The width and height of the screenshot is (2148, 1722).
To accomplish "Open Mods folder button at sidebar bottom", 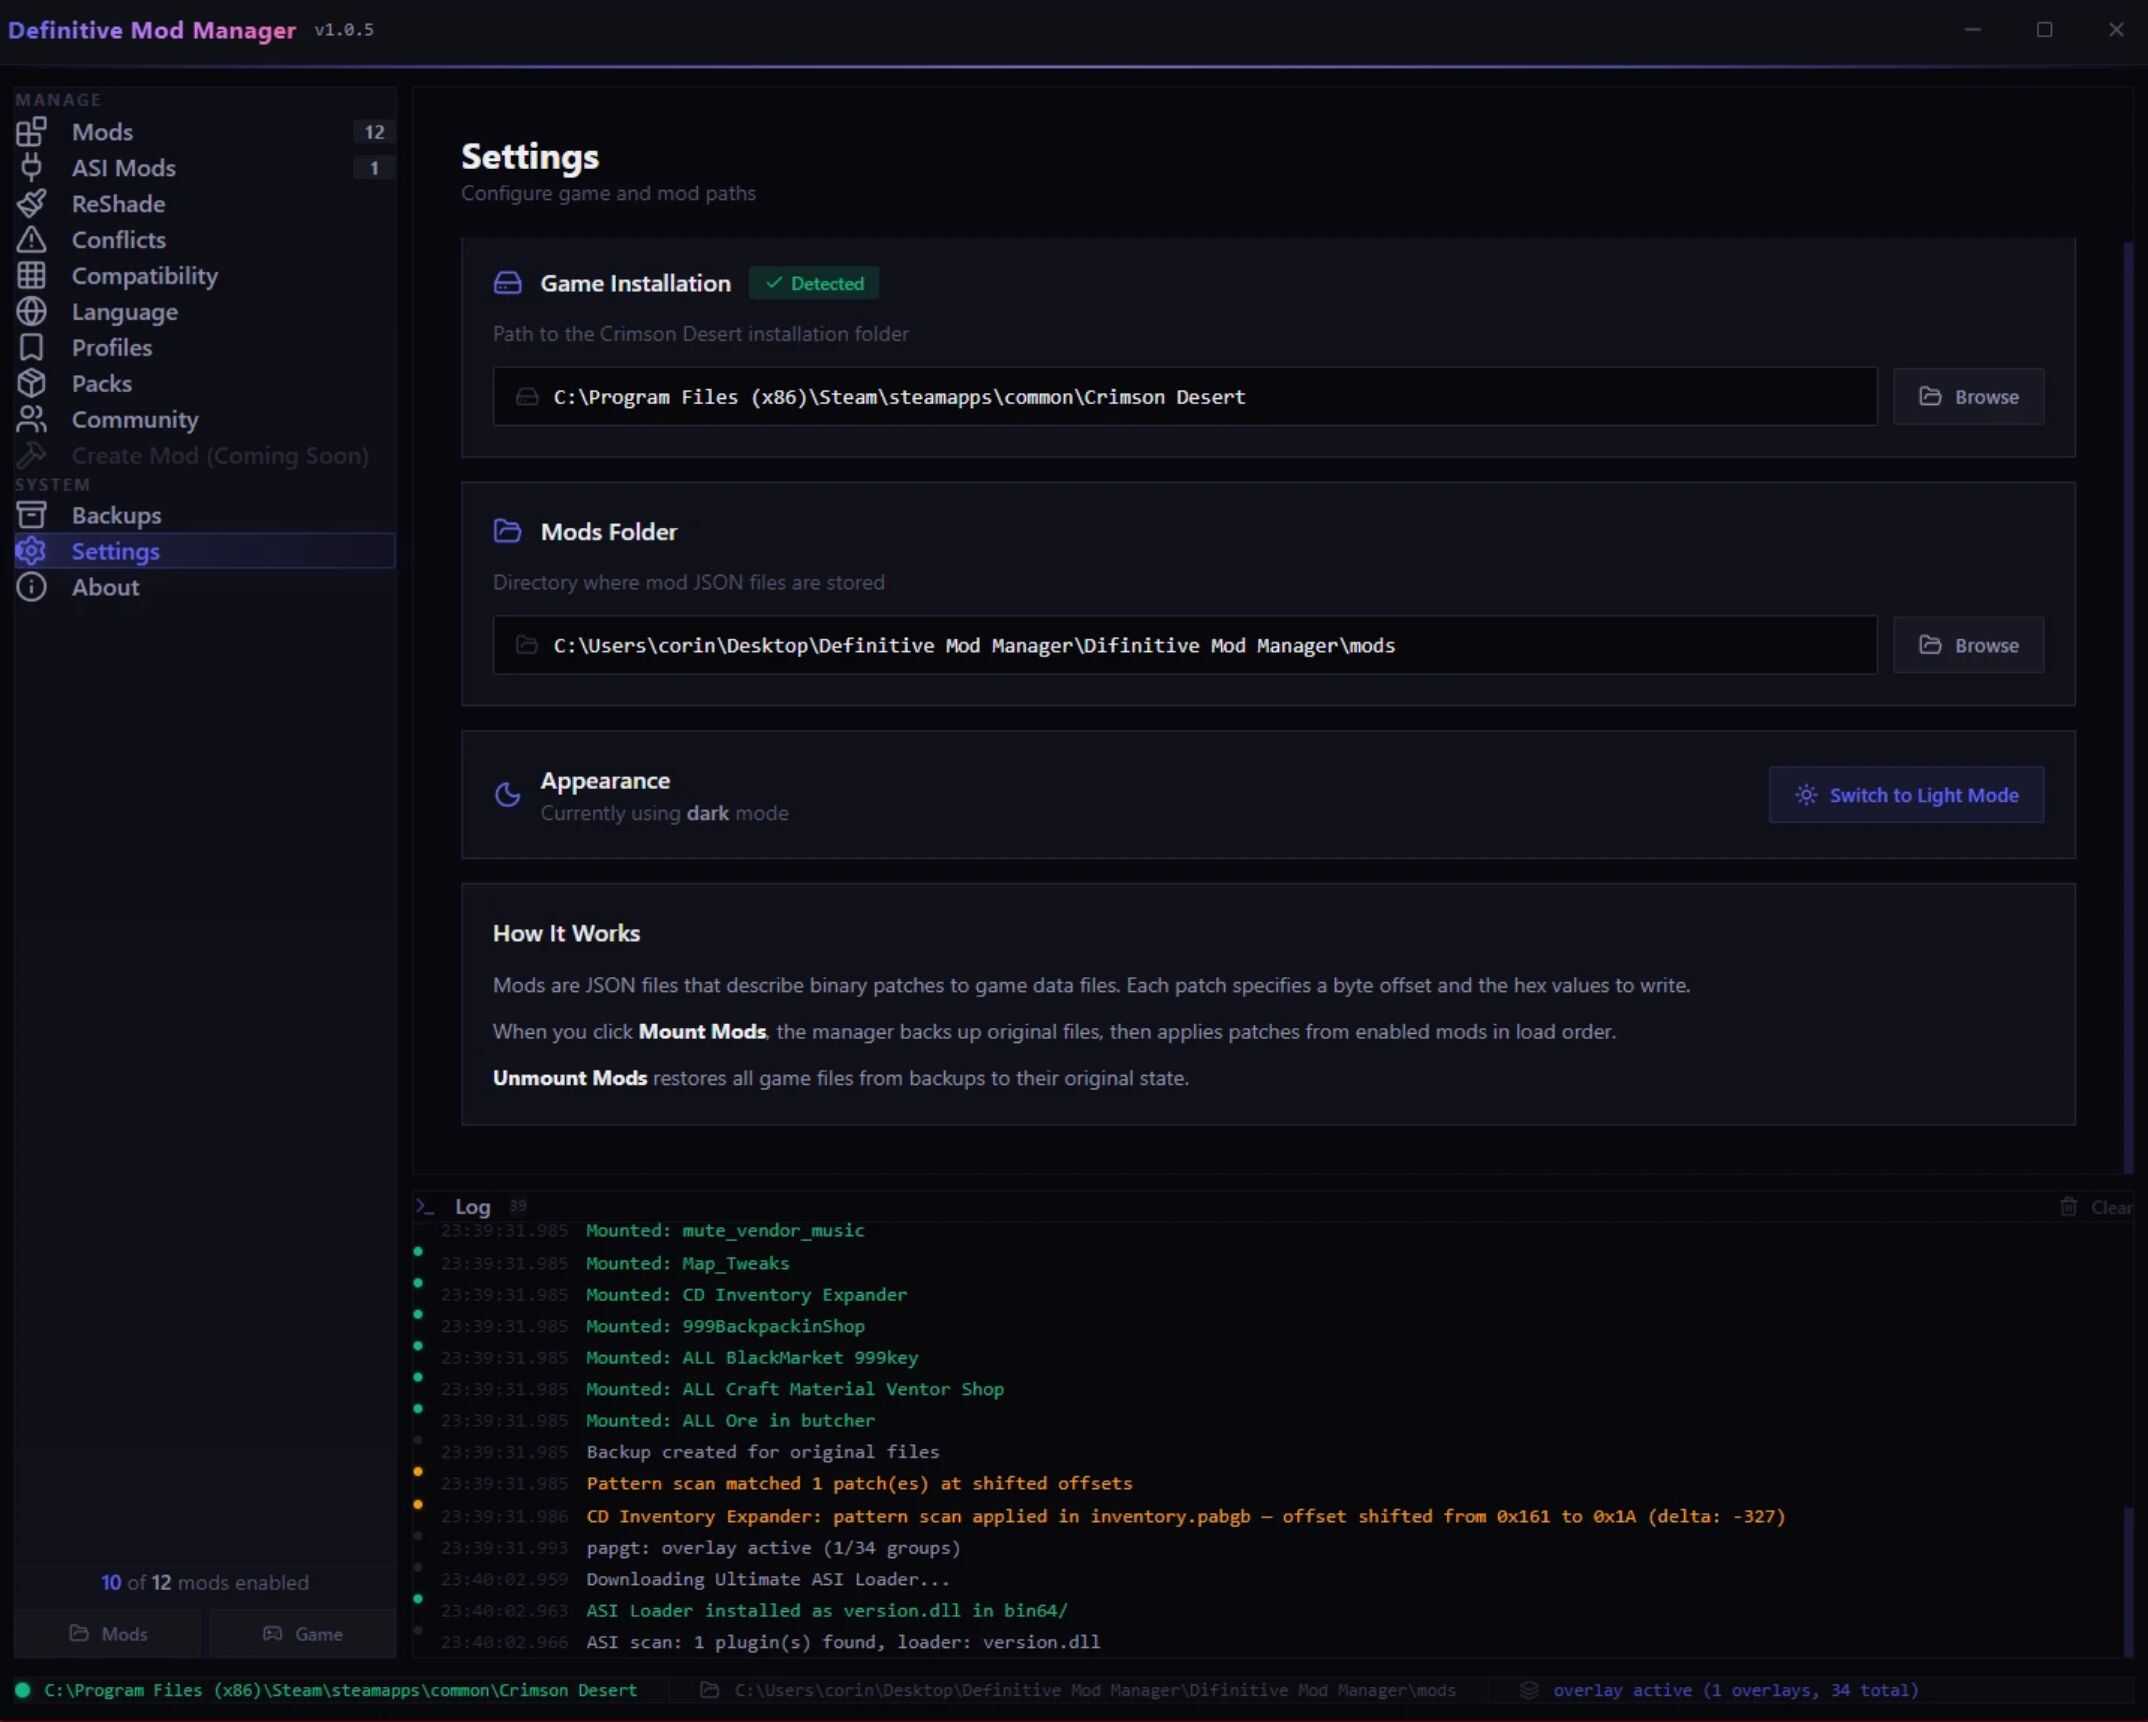I will pyautogui.click(x=108, y=1633).
